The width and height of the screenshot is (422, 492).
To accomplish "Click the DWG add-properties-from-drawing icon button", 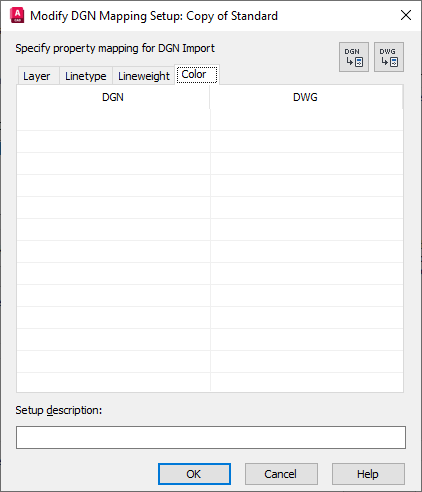I will (x=389, y=57).
